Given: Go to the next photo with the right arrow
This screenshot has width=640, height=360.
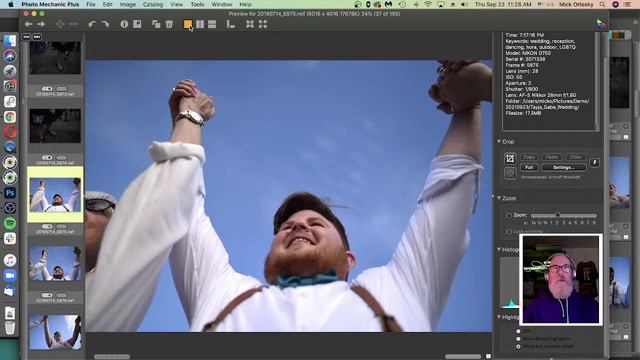Looking at the screenshot, I should click(x=41, y=24).
